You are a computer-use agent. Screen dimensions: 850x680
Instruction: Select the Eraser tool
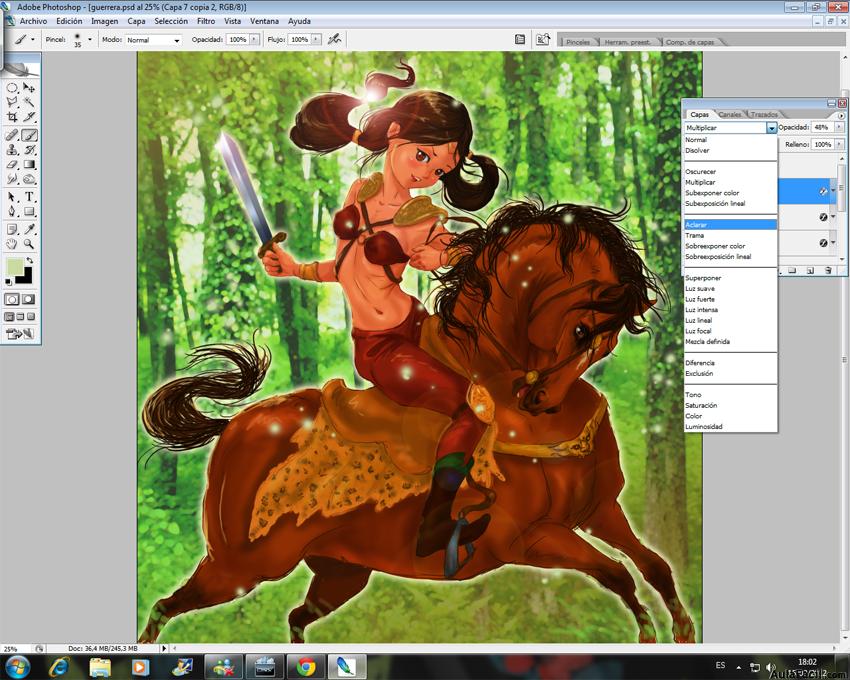tap(12, 164)
